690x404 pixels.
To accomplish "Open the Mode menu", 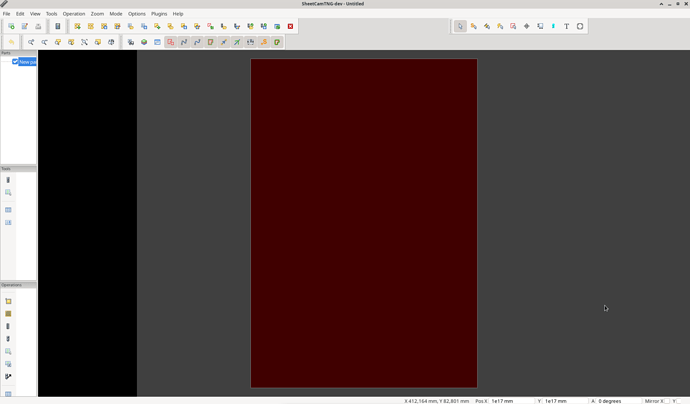I will coord(116,14).
